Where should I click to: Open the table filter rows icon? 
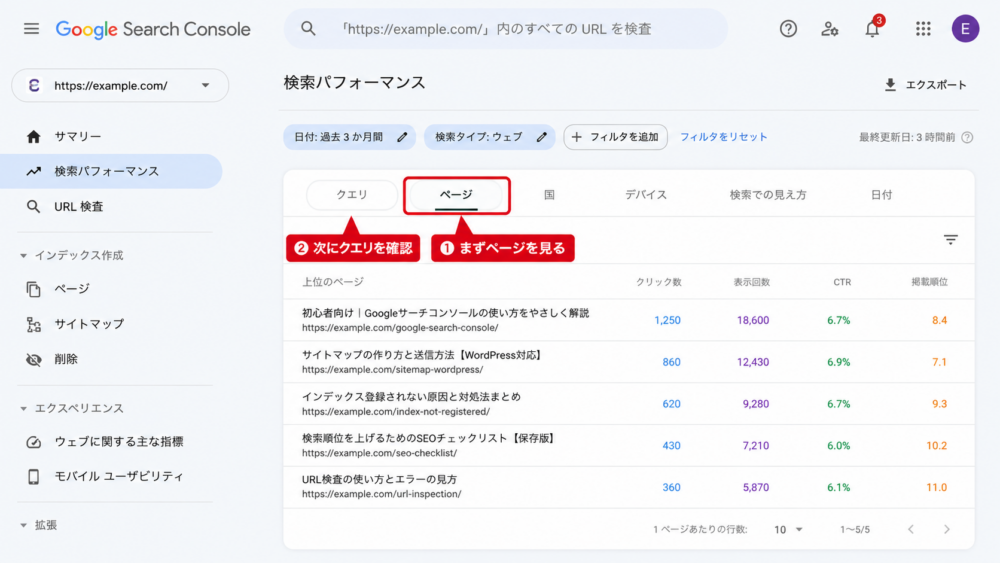tap(951, 240)
